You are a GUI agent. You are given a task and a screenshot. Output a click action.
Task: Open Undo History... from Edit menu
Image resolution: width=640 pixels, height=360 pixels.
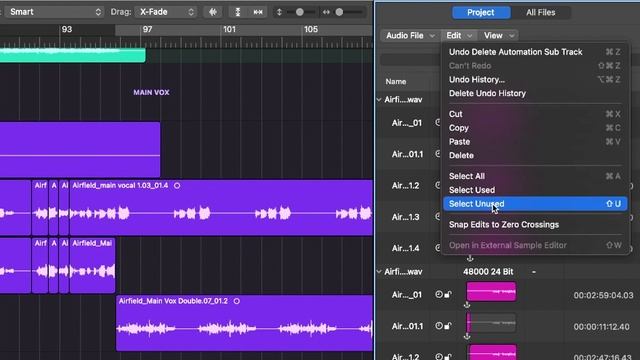pos(535,80)
